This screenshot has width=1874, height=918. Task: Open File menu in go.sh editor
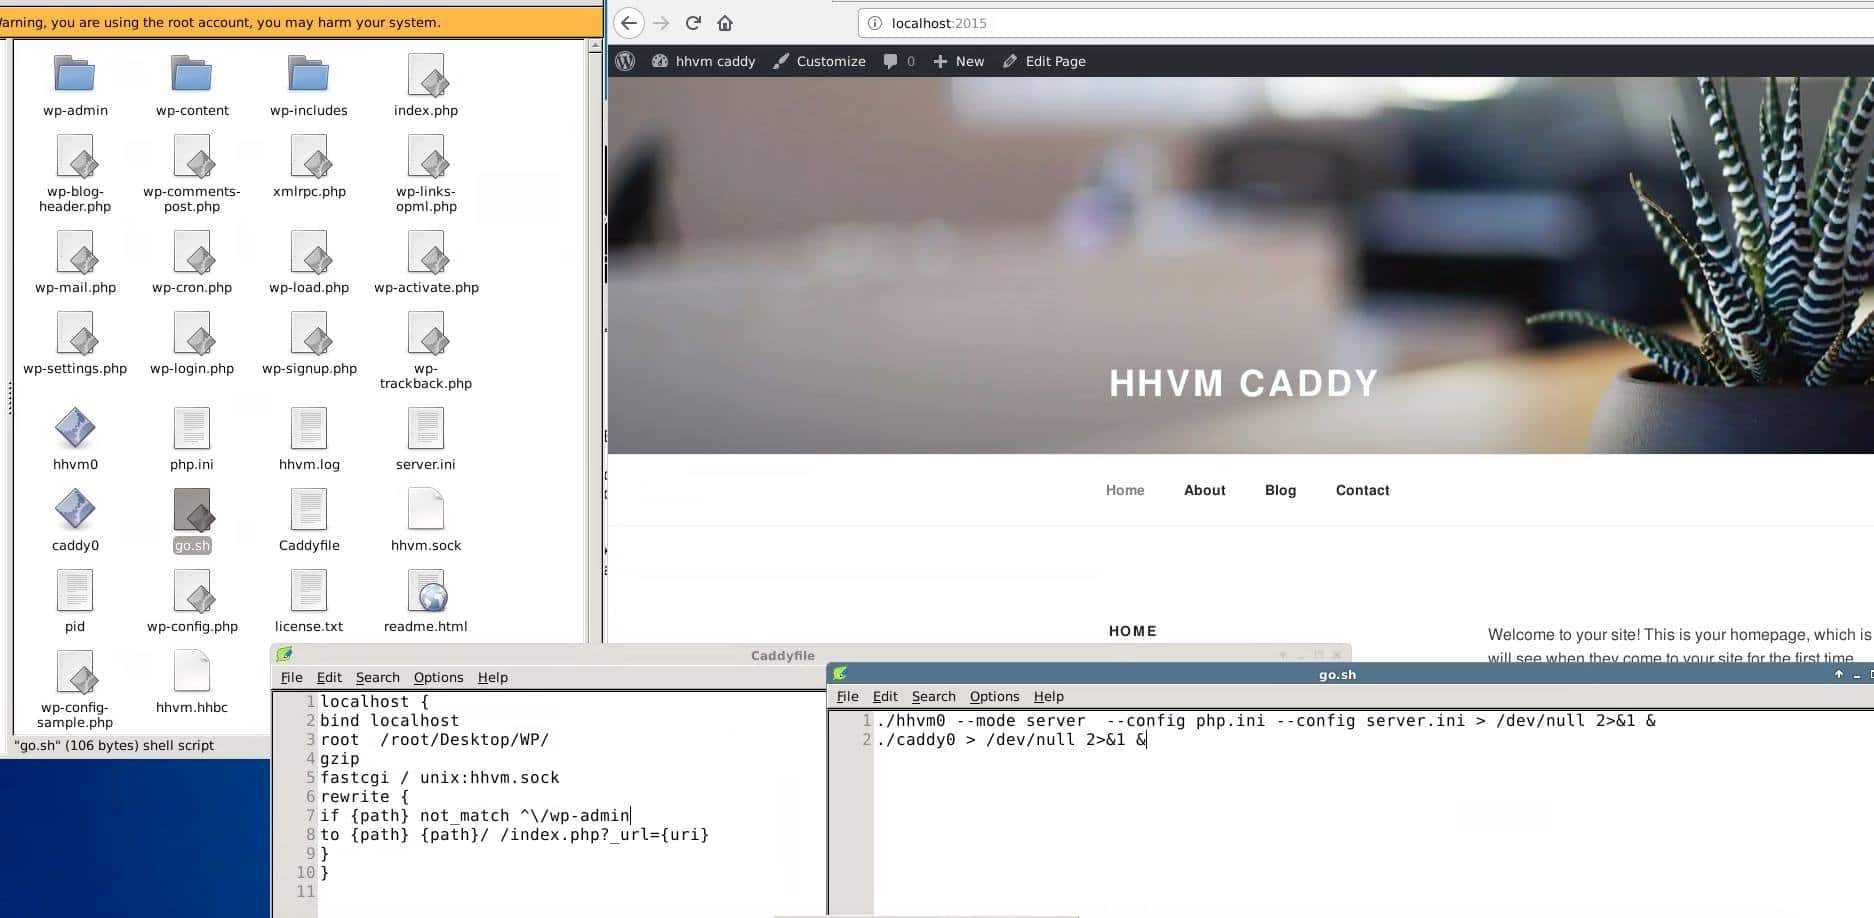pos(847,696)
